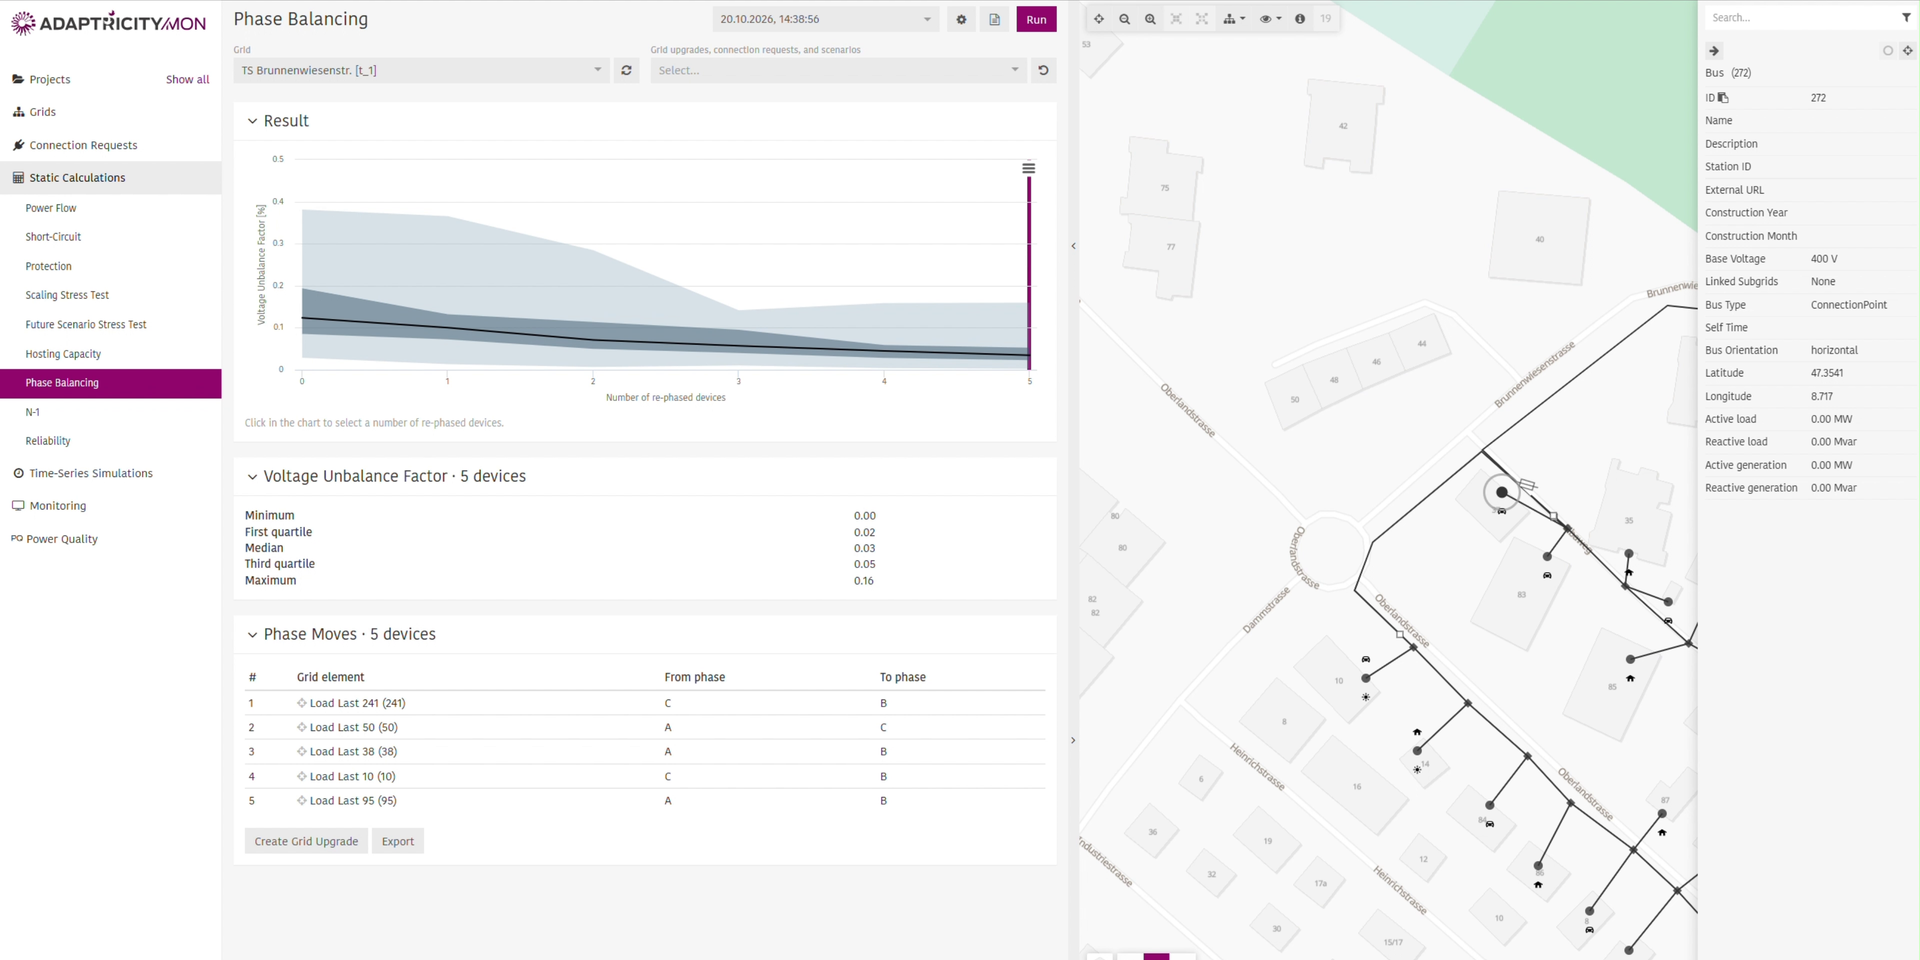Screen dimensions: 1920x960
Task: Click the AdaptricityMon logo
Action: click(108, 23)
